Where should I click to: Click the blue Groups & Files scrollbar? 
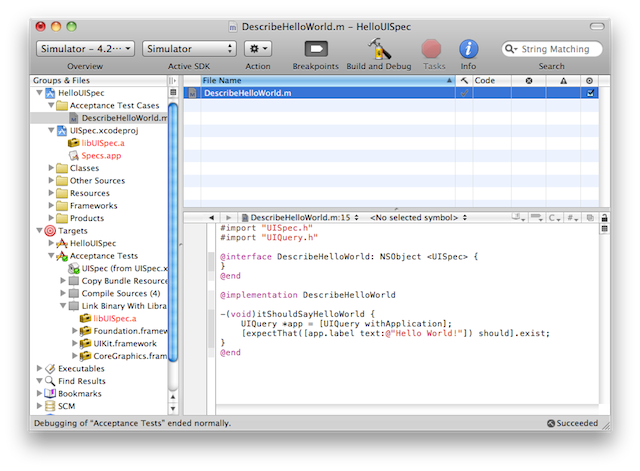pos(173,232)
